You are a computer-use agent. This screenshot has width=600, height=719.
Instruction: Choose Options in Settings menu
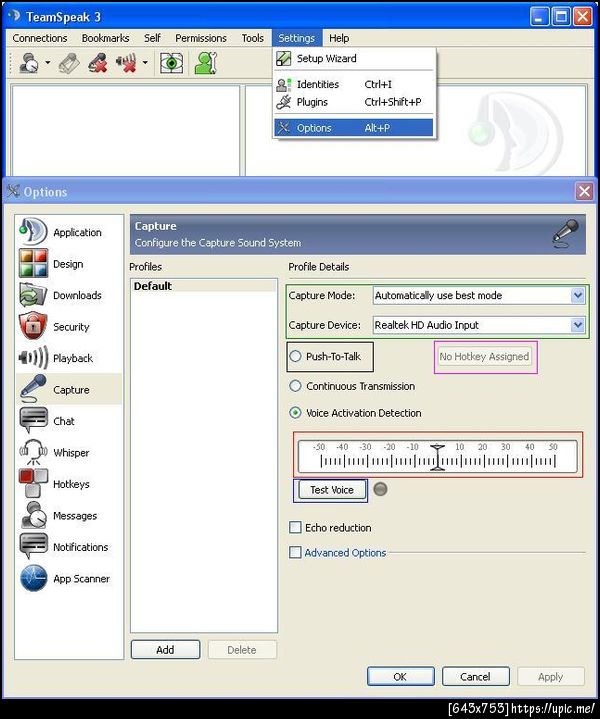point(354,128)
